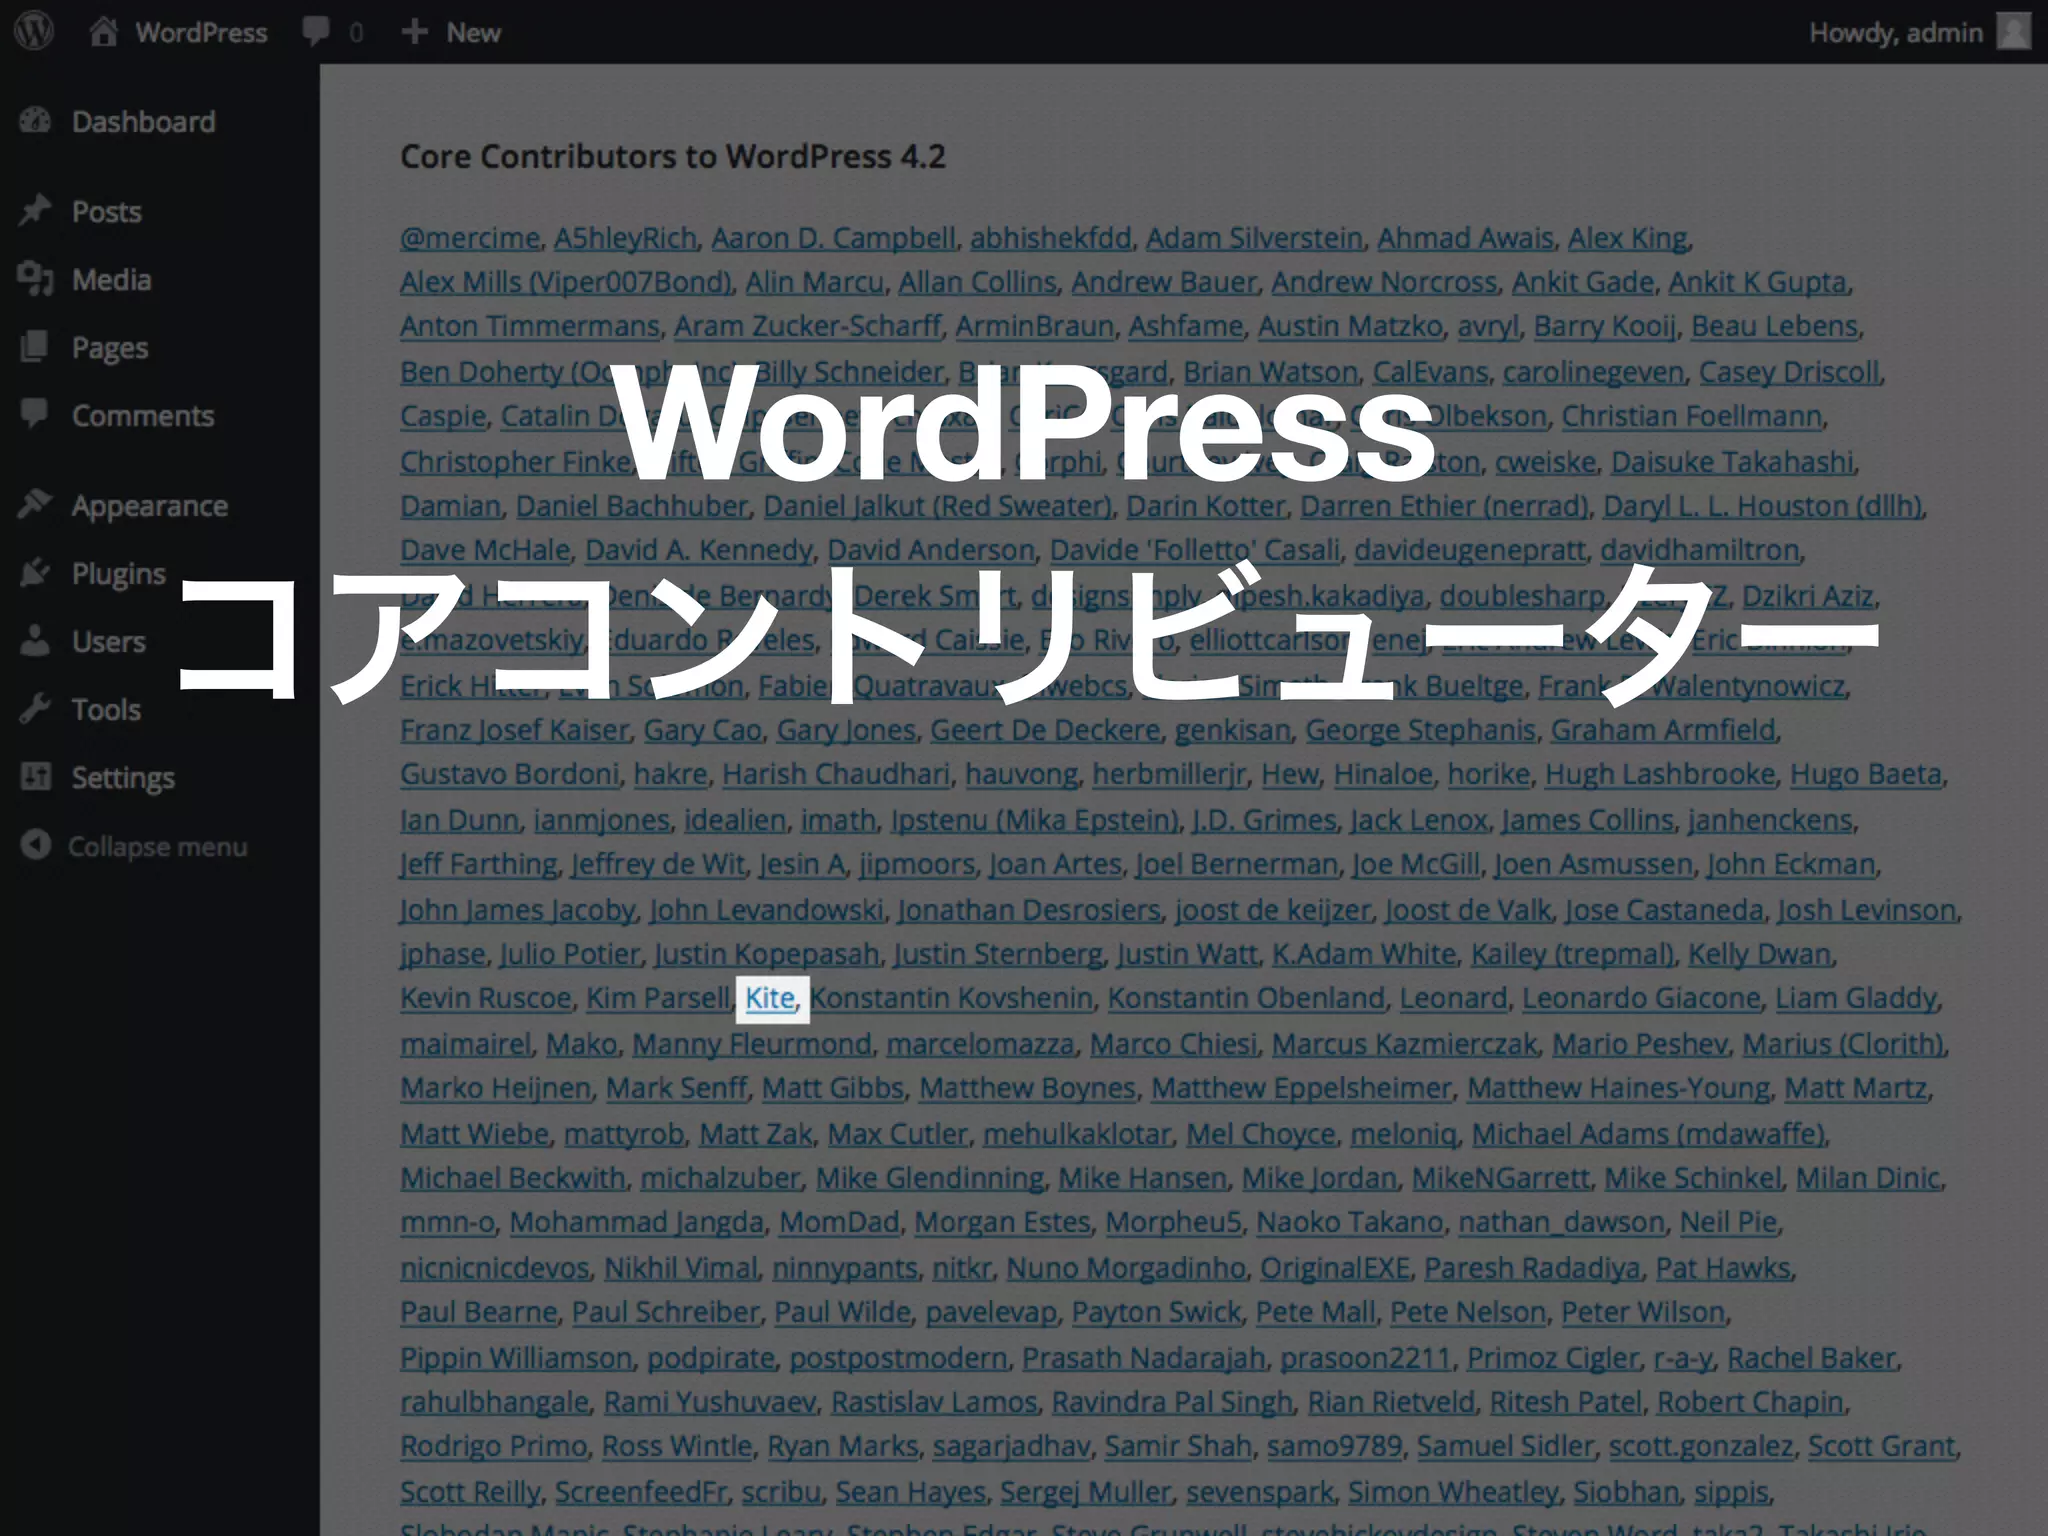
Task: Open the Ian Dunn contributor link
Action: pyautogui.click(x=459, y=820)
